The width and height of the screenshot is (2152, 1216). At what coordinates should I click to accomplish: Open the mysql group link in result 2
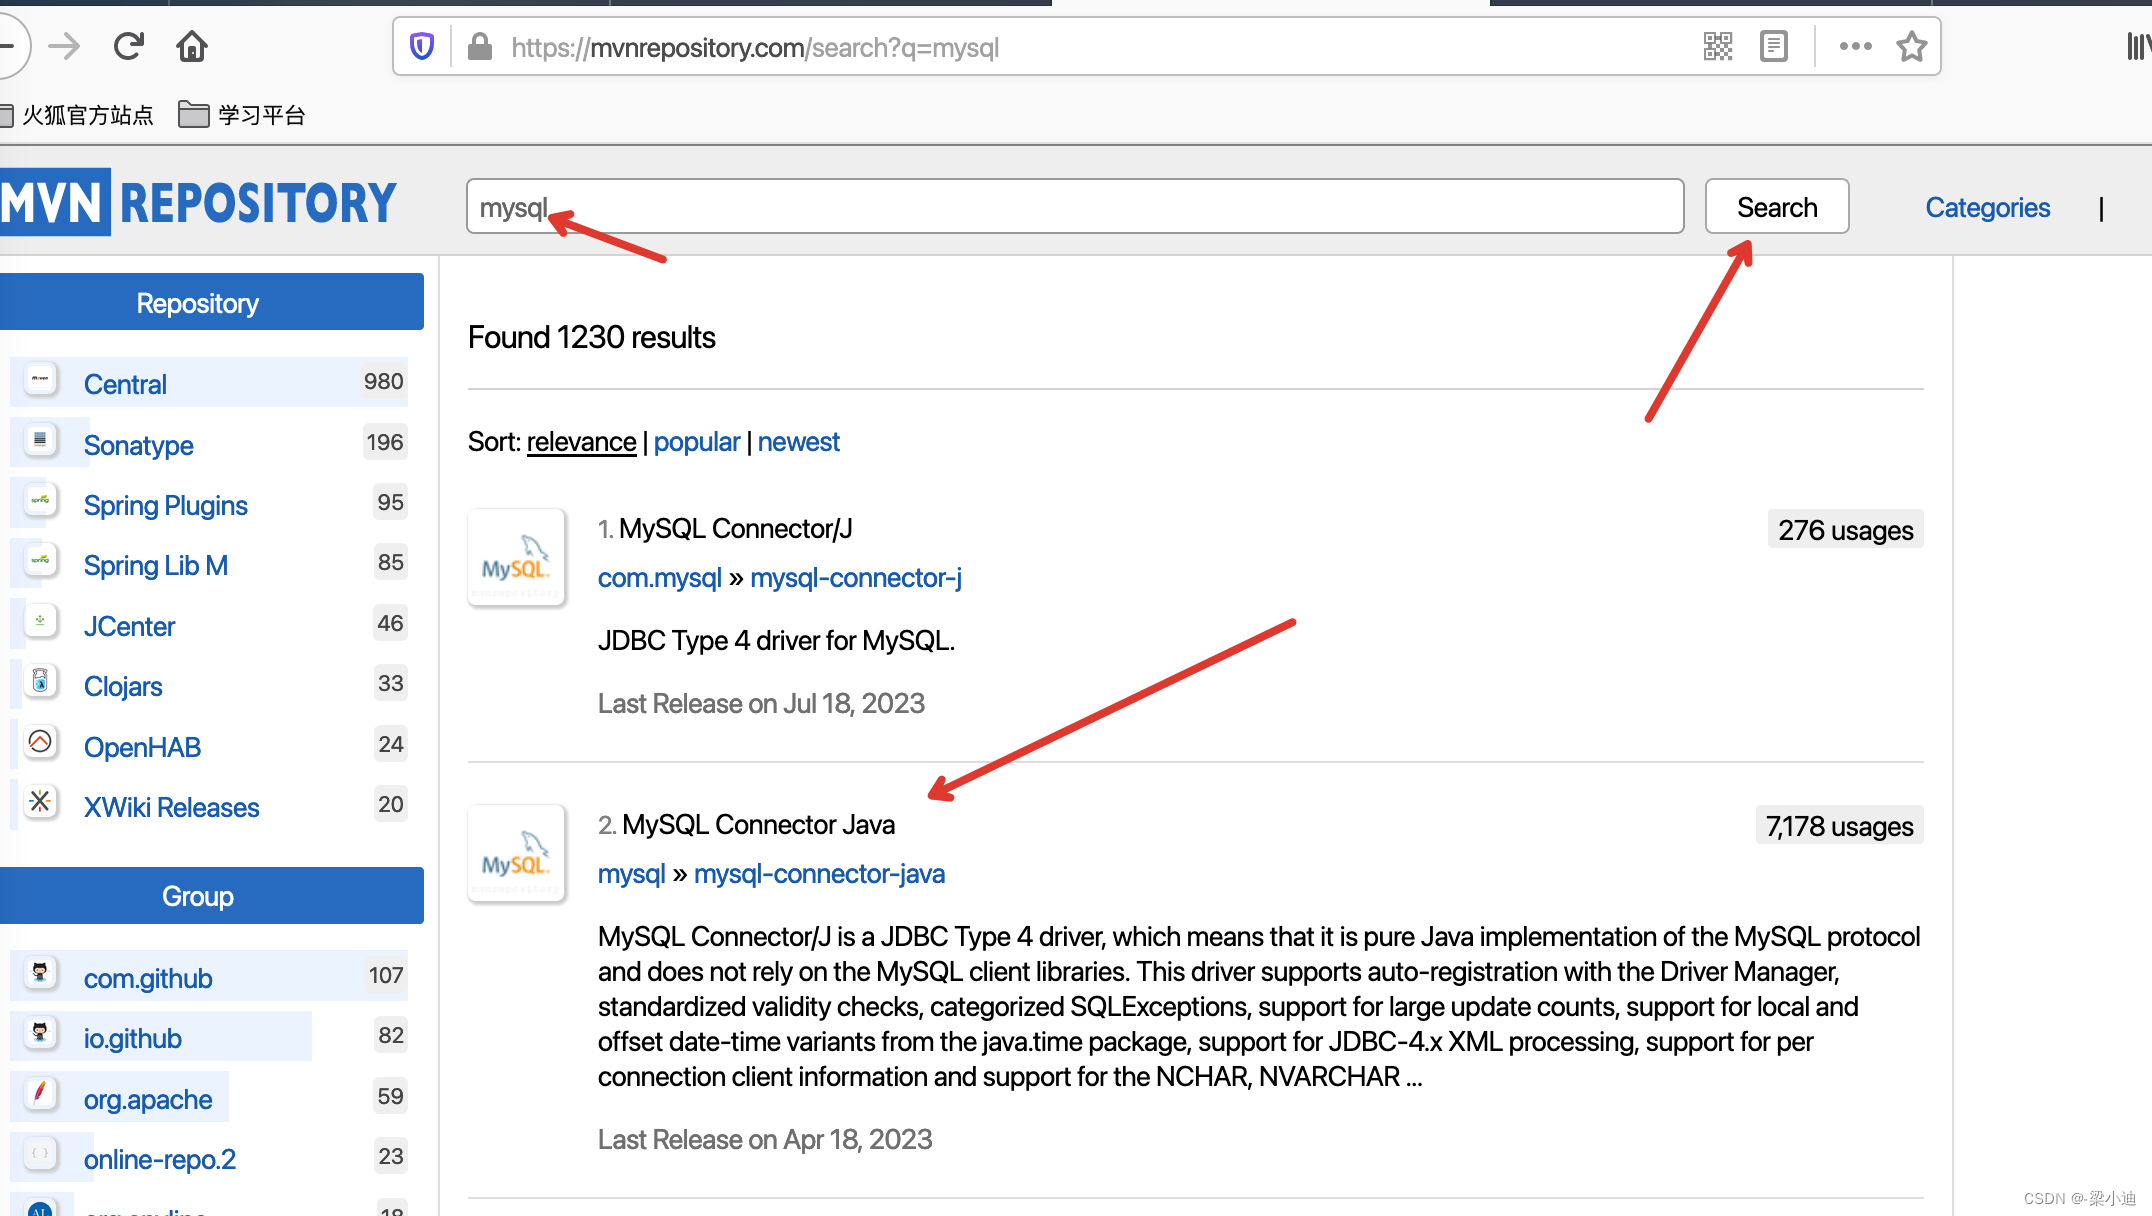631,874
